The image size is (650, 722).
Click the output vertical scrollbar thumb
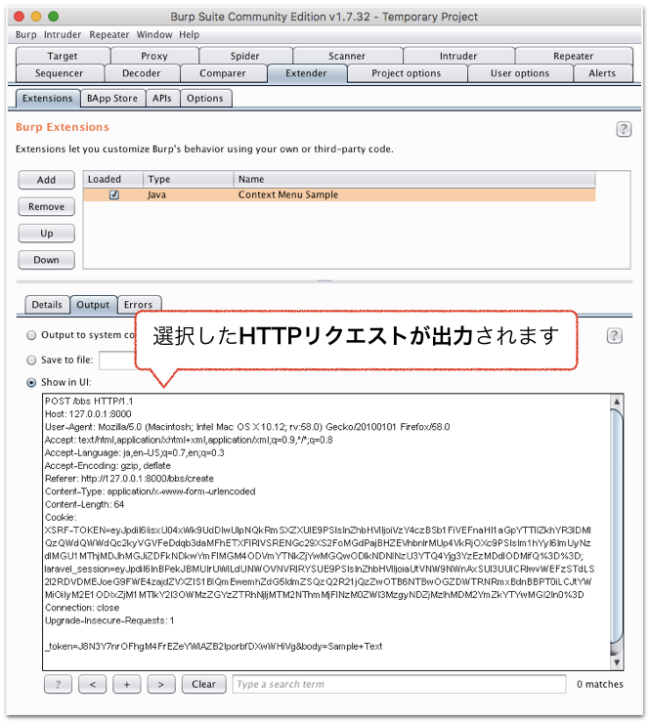(x=616, y=527)
